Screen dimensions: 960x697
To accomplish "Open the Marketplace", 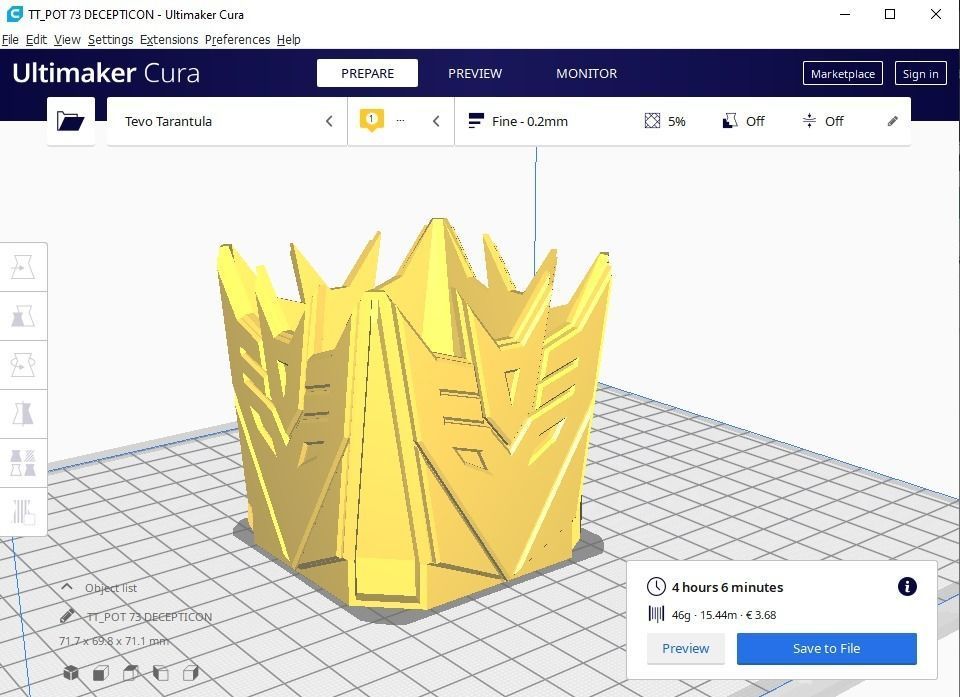I will click(842, 73).
